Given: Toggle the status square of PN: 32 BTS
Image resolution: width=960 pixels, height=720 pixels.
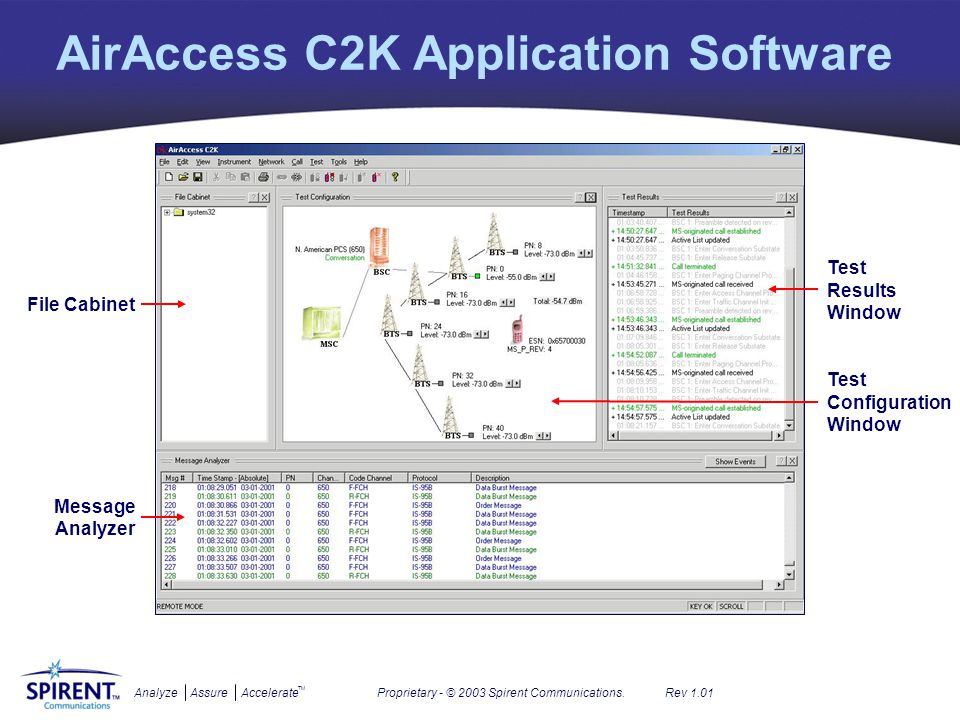Looking at the screenshot, I should click(440, 383).
